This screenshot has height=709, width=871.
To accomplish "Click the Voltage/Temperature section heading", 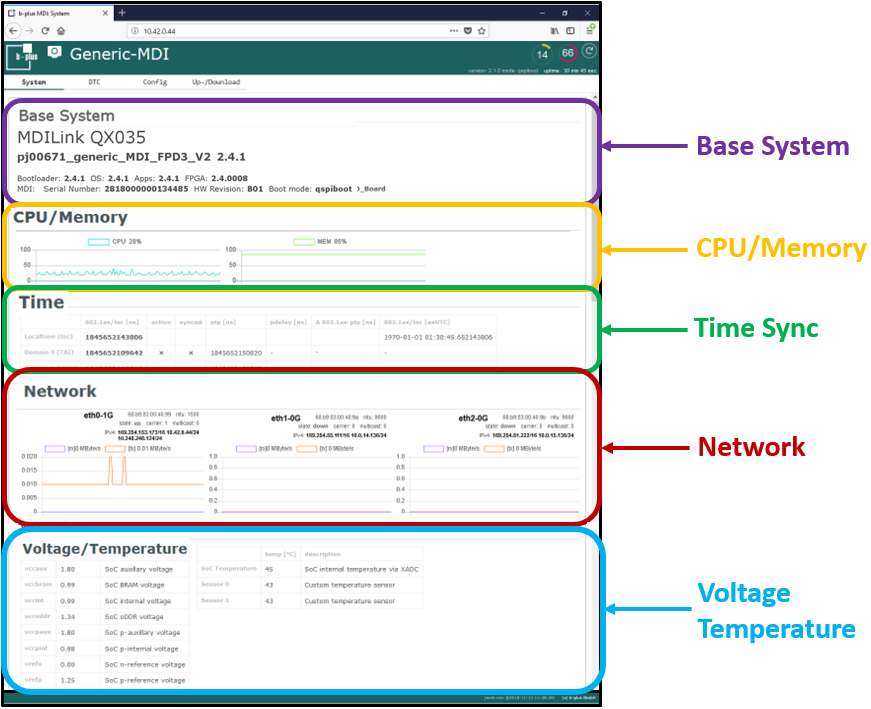I will point(104,549).
